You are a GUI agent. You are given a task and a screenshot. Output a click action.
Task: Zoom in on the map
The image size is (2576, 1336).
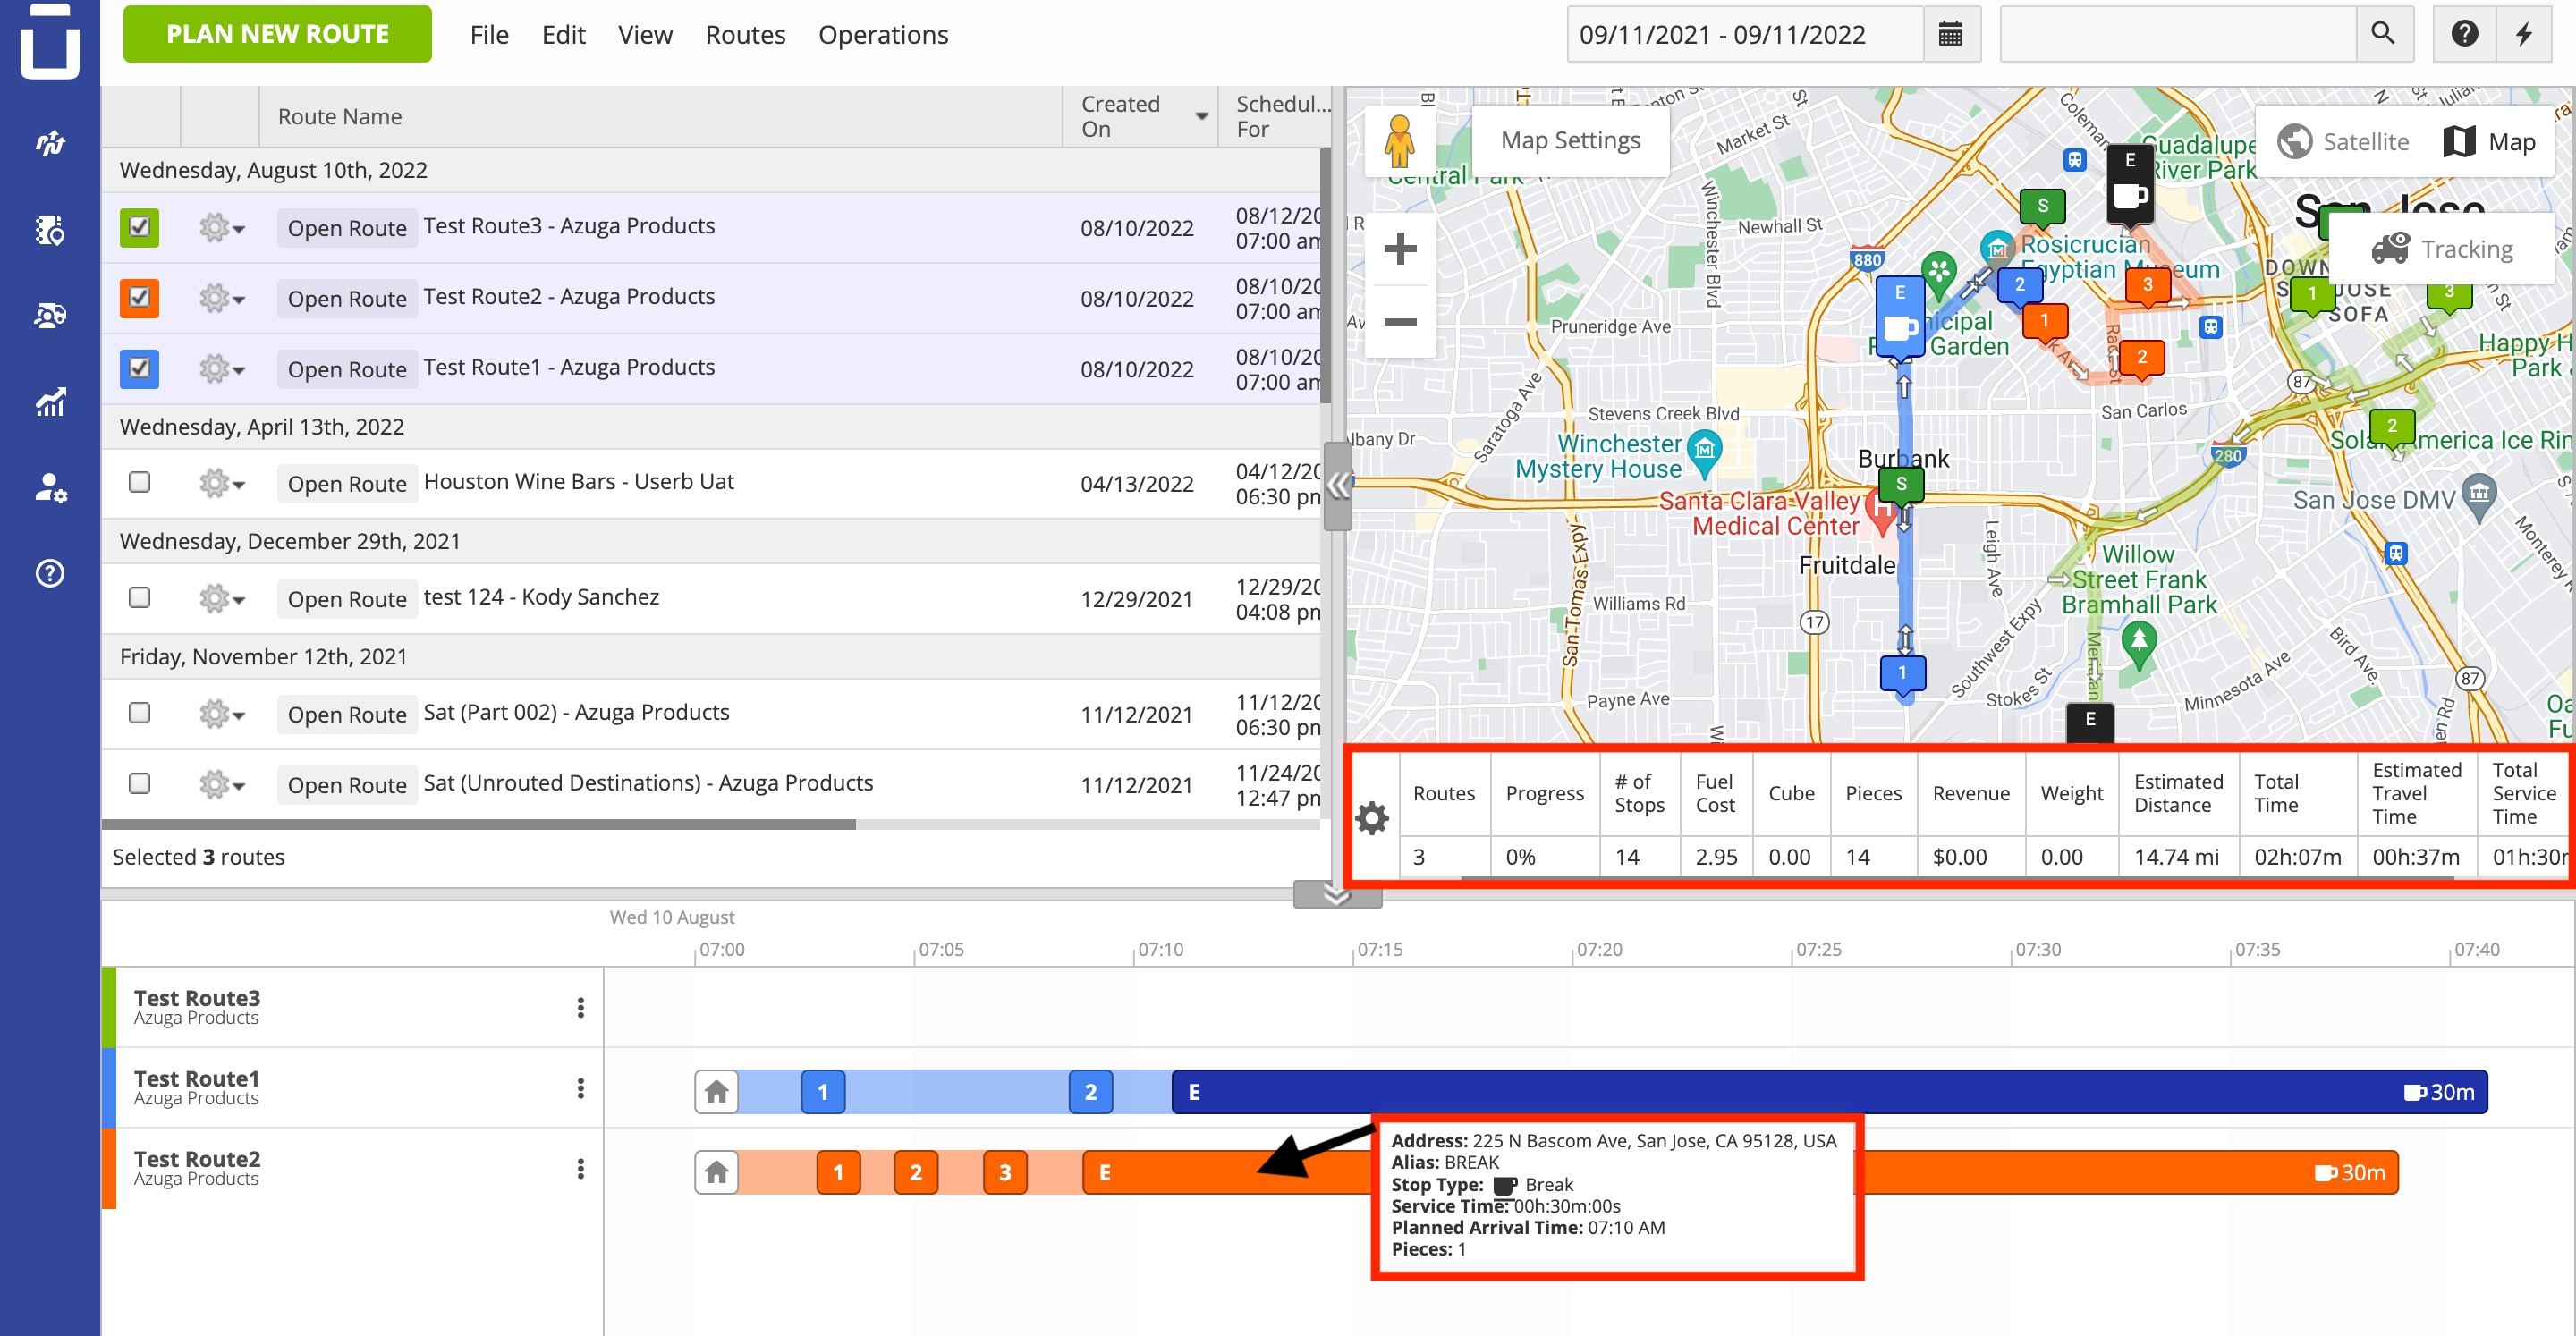pyautogui.click(x=1400, y=249)
